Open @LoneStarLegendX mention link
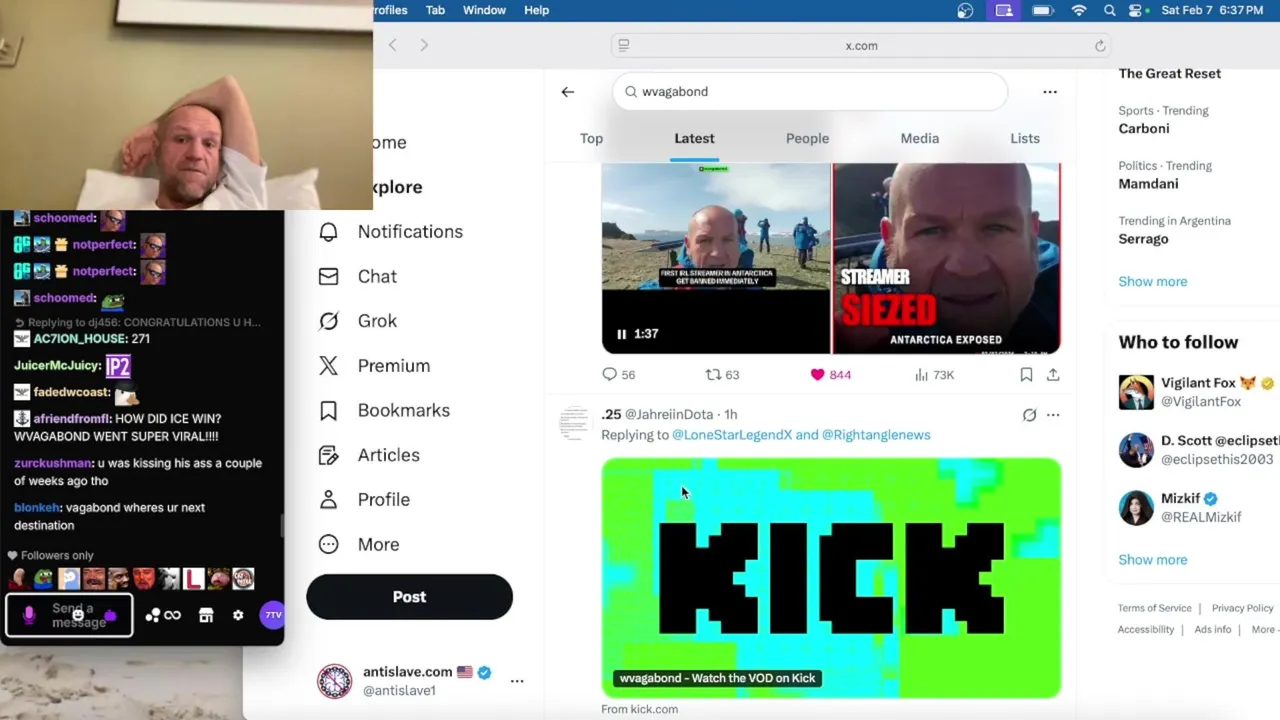 click(732, 435)
